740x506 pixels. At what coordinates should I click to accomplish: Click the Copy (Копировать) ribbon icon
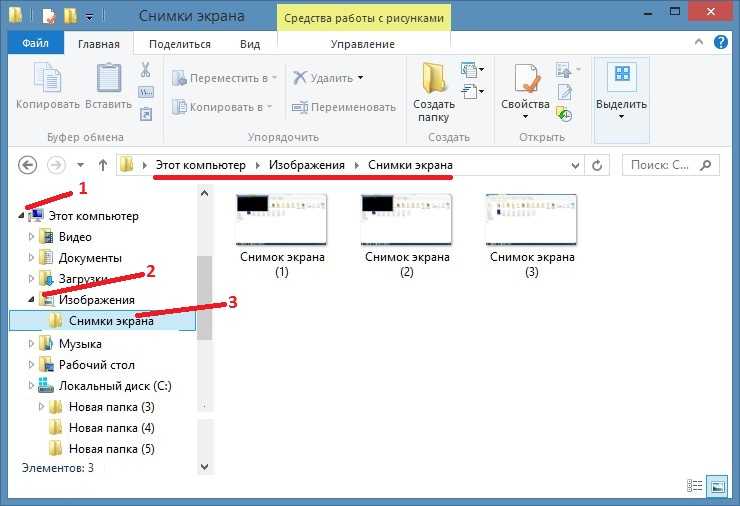[x=47, y=78]
